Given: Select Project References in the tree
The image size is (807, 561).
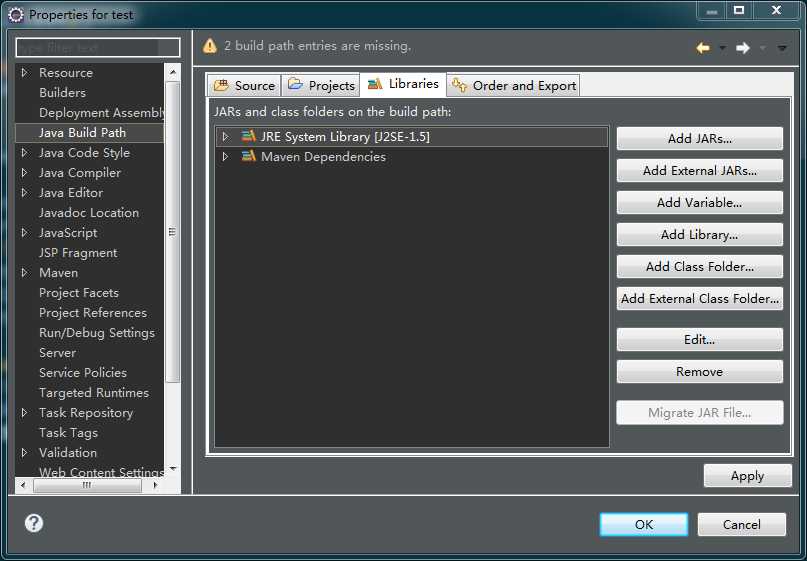Looking at the screenshot, I should [93, 312].
